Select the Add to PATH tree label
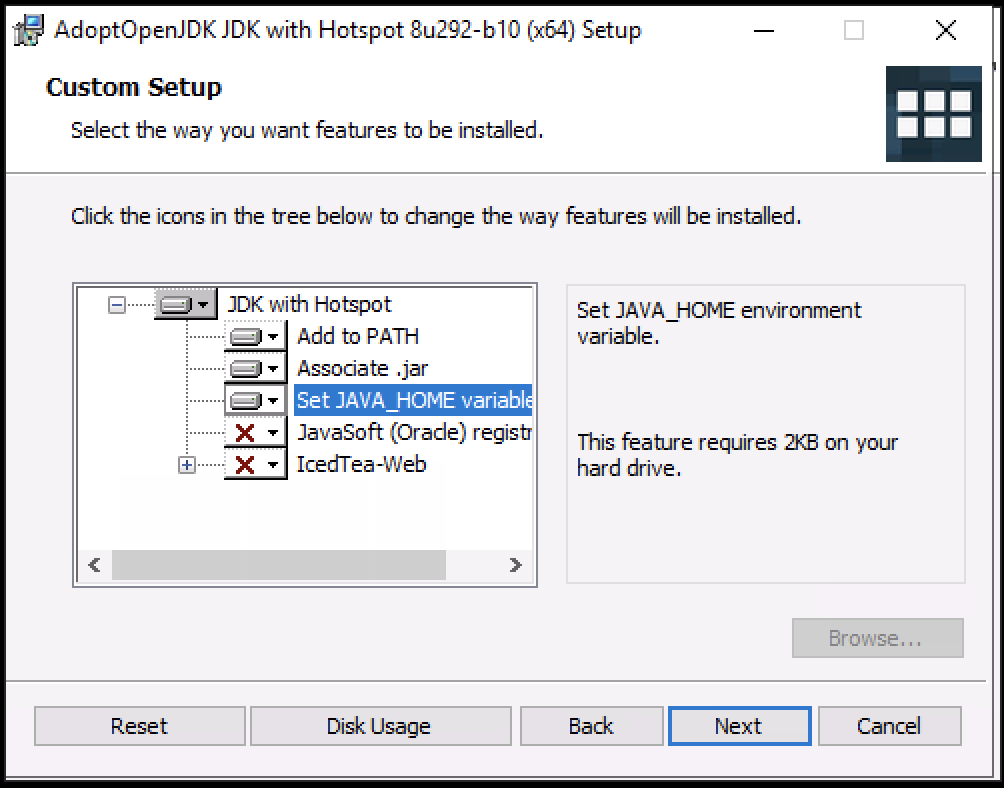 coord(358,336)
